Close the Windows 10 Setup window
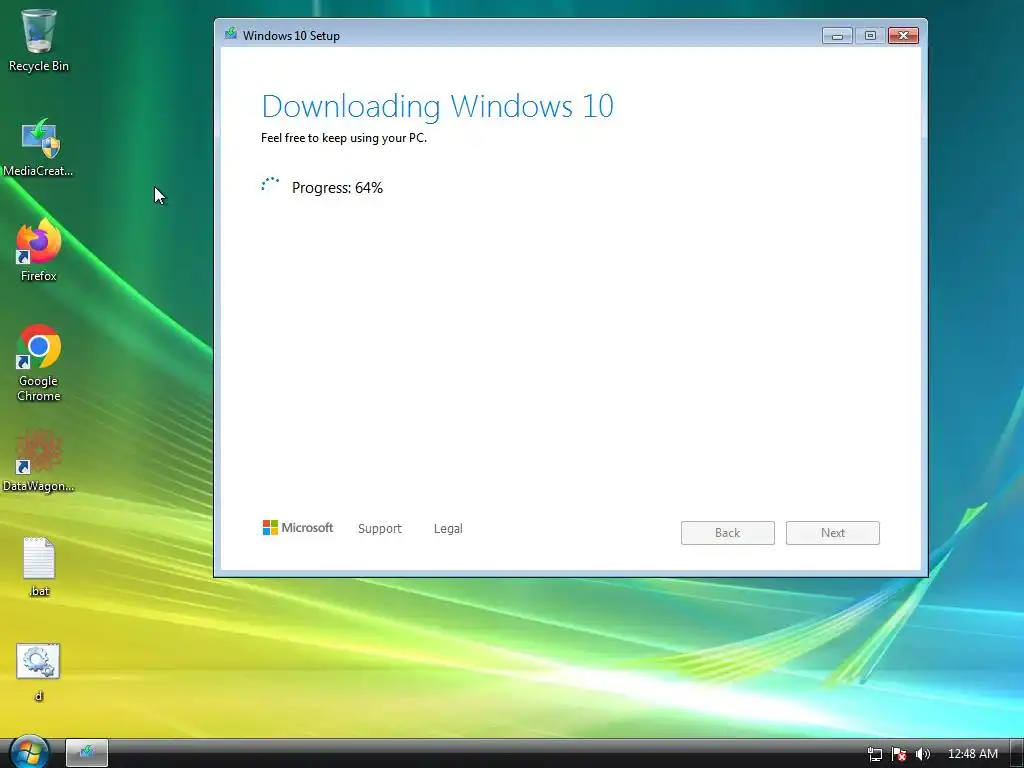 tap(903, 35)
